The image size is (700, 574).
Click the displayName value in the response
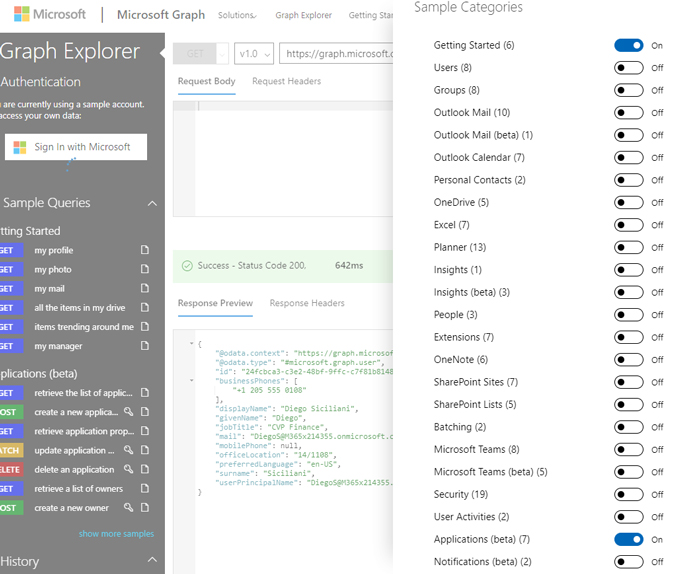319,408
